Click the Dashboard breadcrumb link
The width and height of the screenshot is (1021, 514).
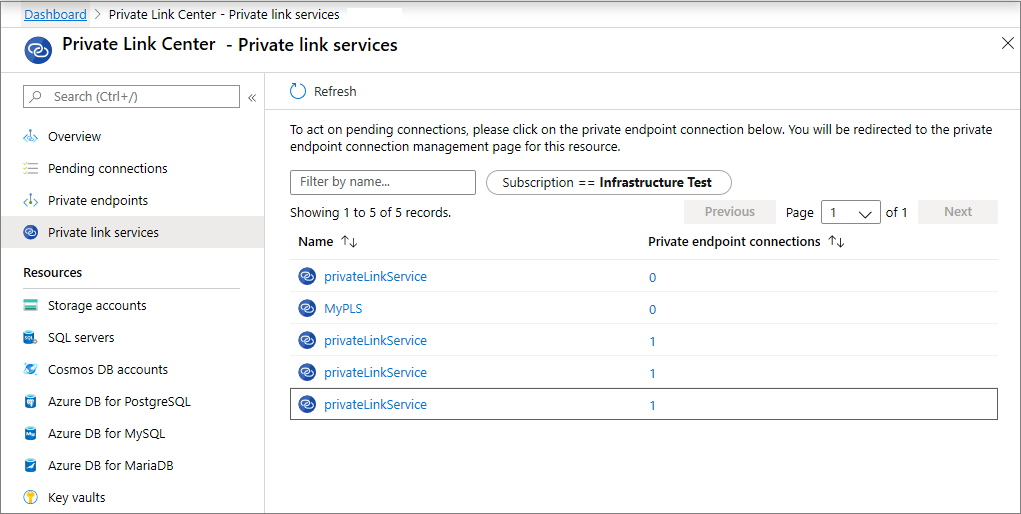coord(55,15)
